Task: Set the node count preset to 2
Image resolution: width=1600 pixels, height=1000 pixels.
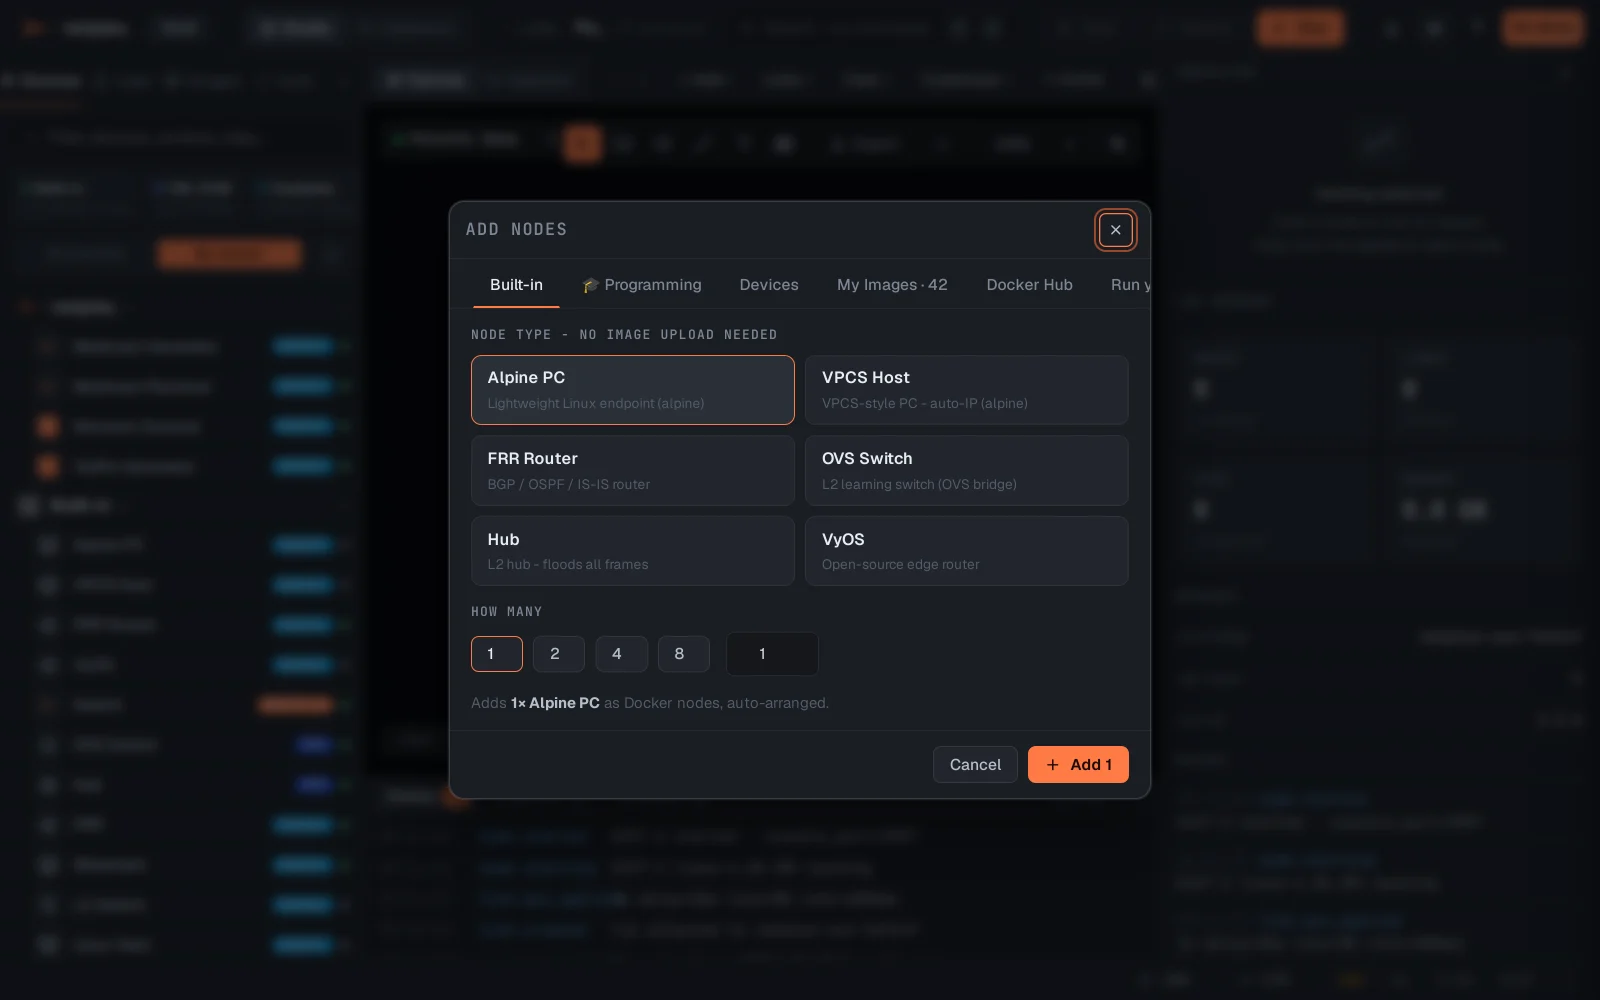Action: (x=559, y=654)
